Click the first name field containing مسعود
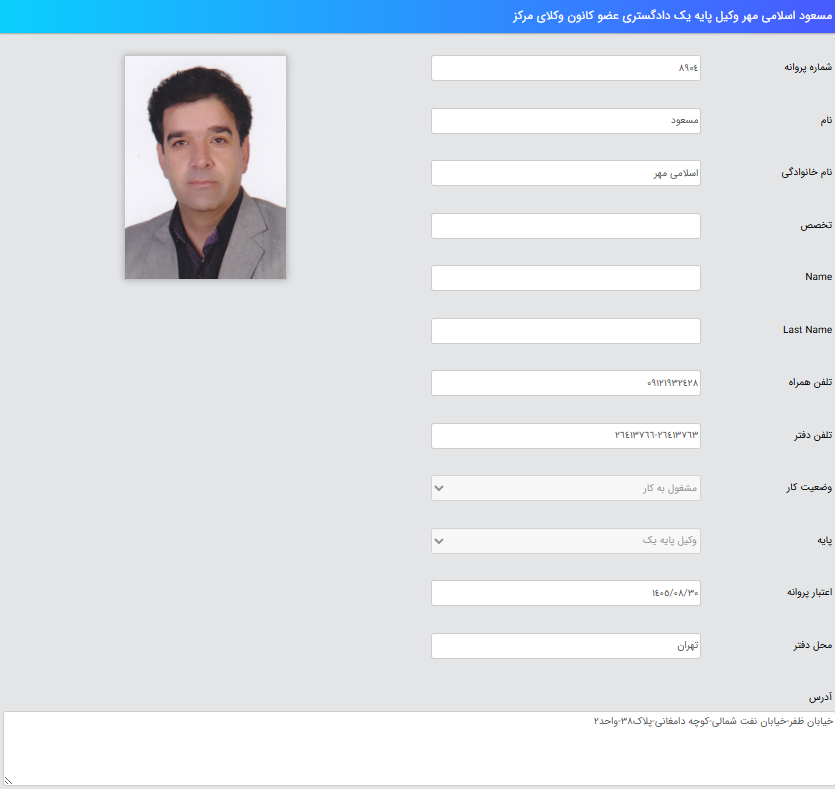The image size is (835, 789). (x=566, y=121)
